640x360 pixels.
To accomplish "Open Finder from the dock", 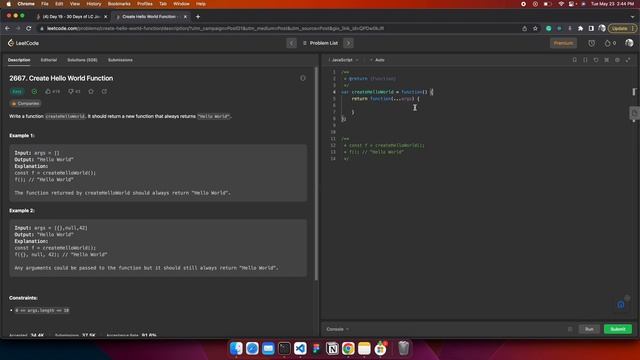I will point(236,348).
